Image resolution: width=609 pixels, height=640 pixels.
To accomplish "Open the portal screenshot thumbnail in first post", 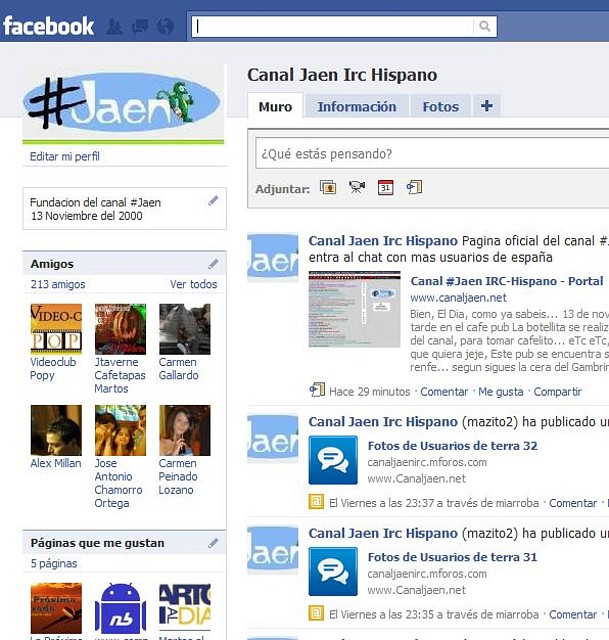I will tap(355, 309).
